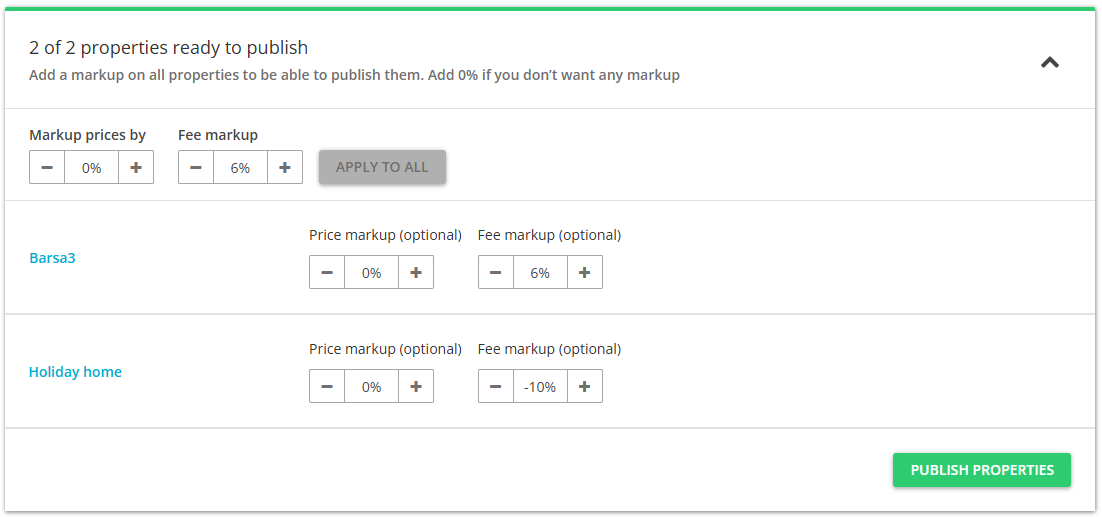The height and width of the screenshot is (517, 1102).
Task: Decrease the global Markup prices by value
Action: coord(47,167)
